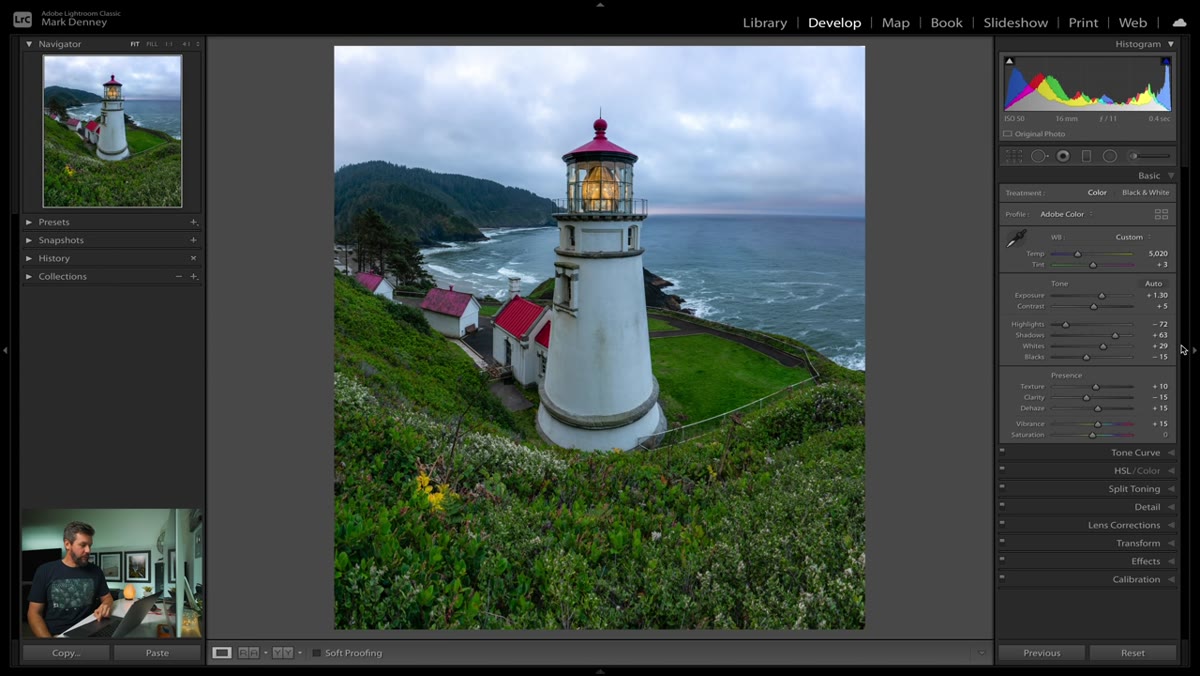Switch to the Slideshow module

click(1016, 22)
